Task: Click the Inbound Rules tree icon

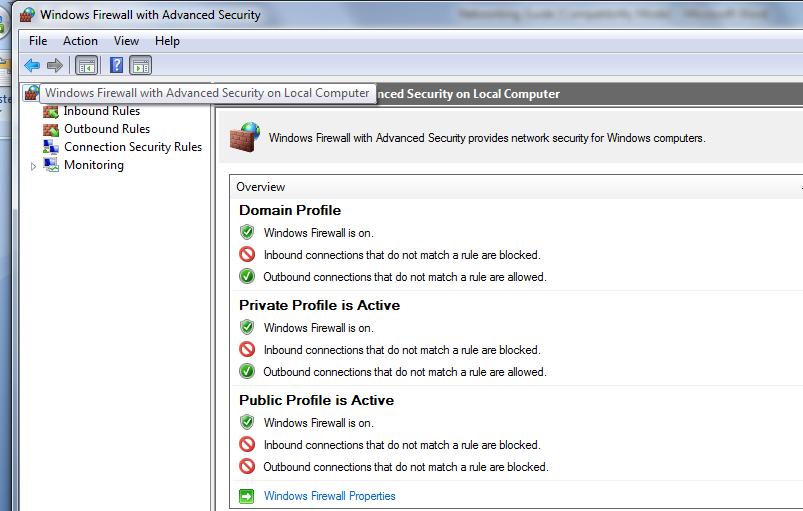Action: tap(51, 111)
